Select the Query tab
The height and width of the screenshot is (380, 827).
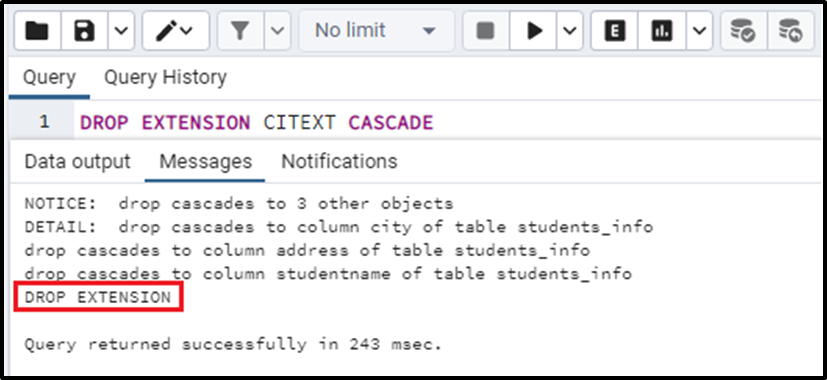coord(49,78)
